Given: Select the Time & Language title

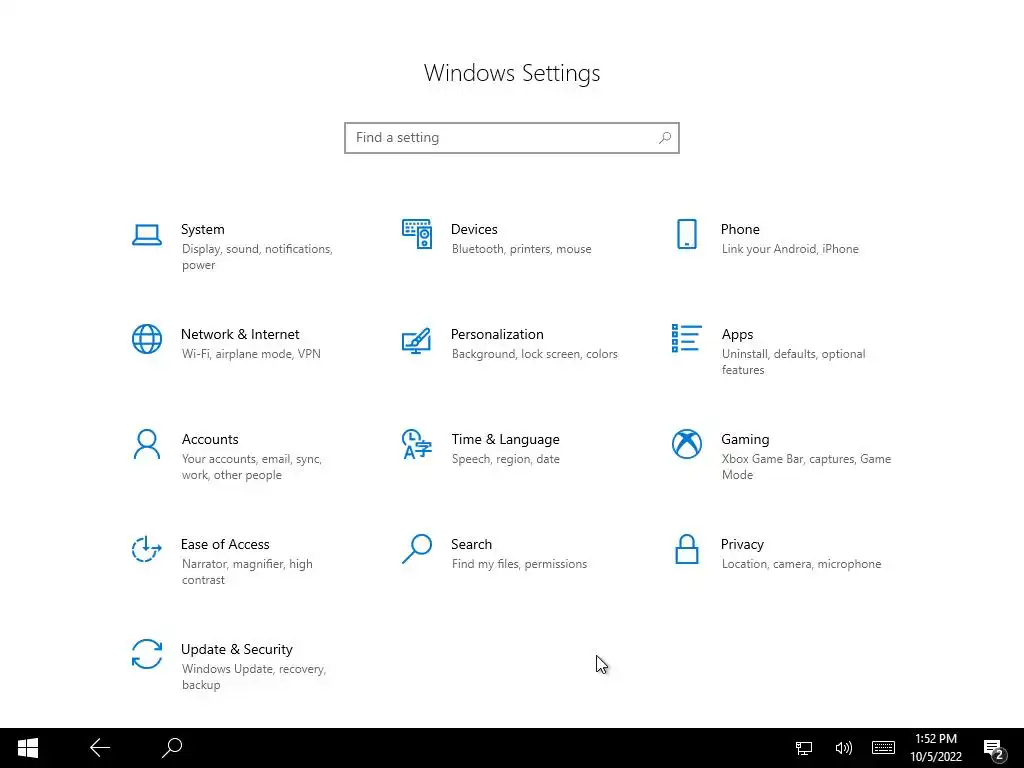Looking at the screenshot, I should (505, 440).
